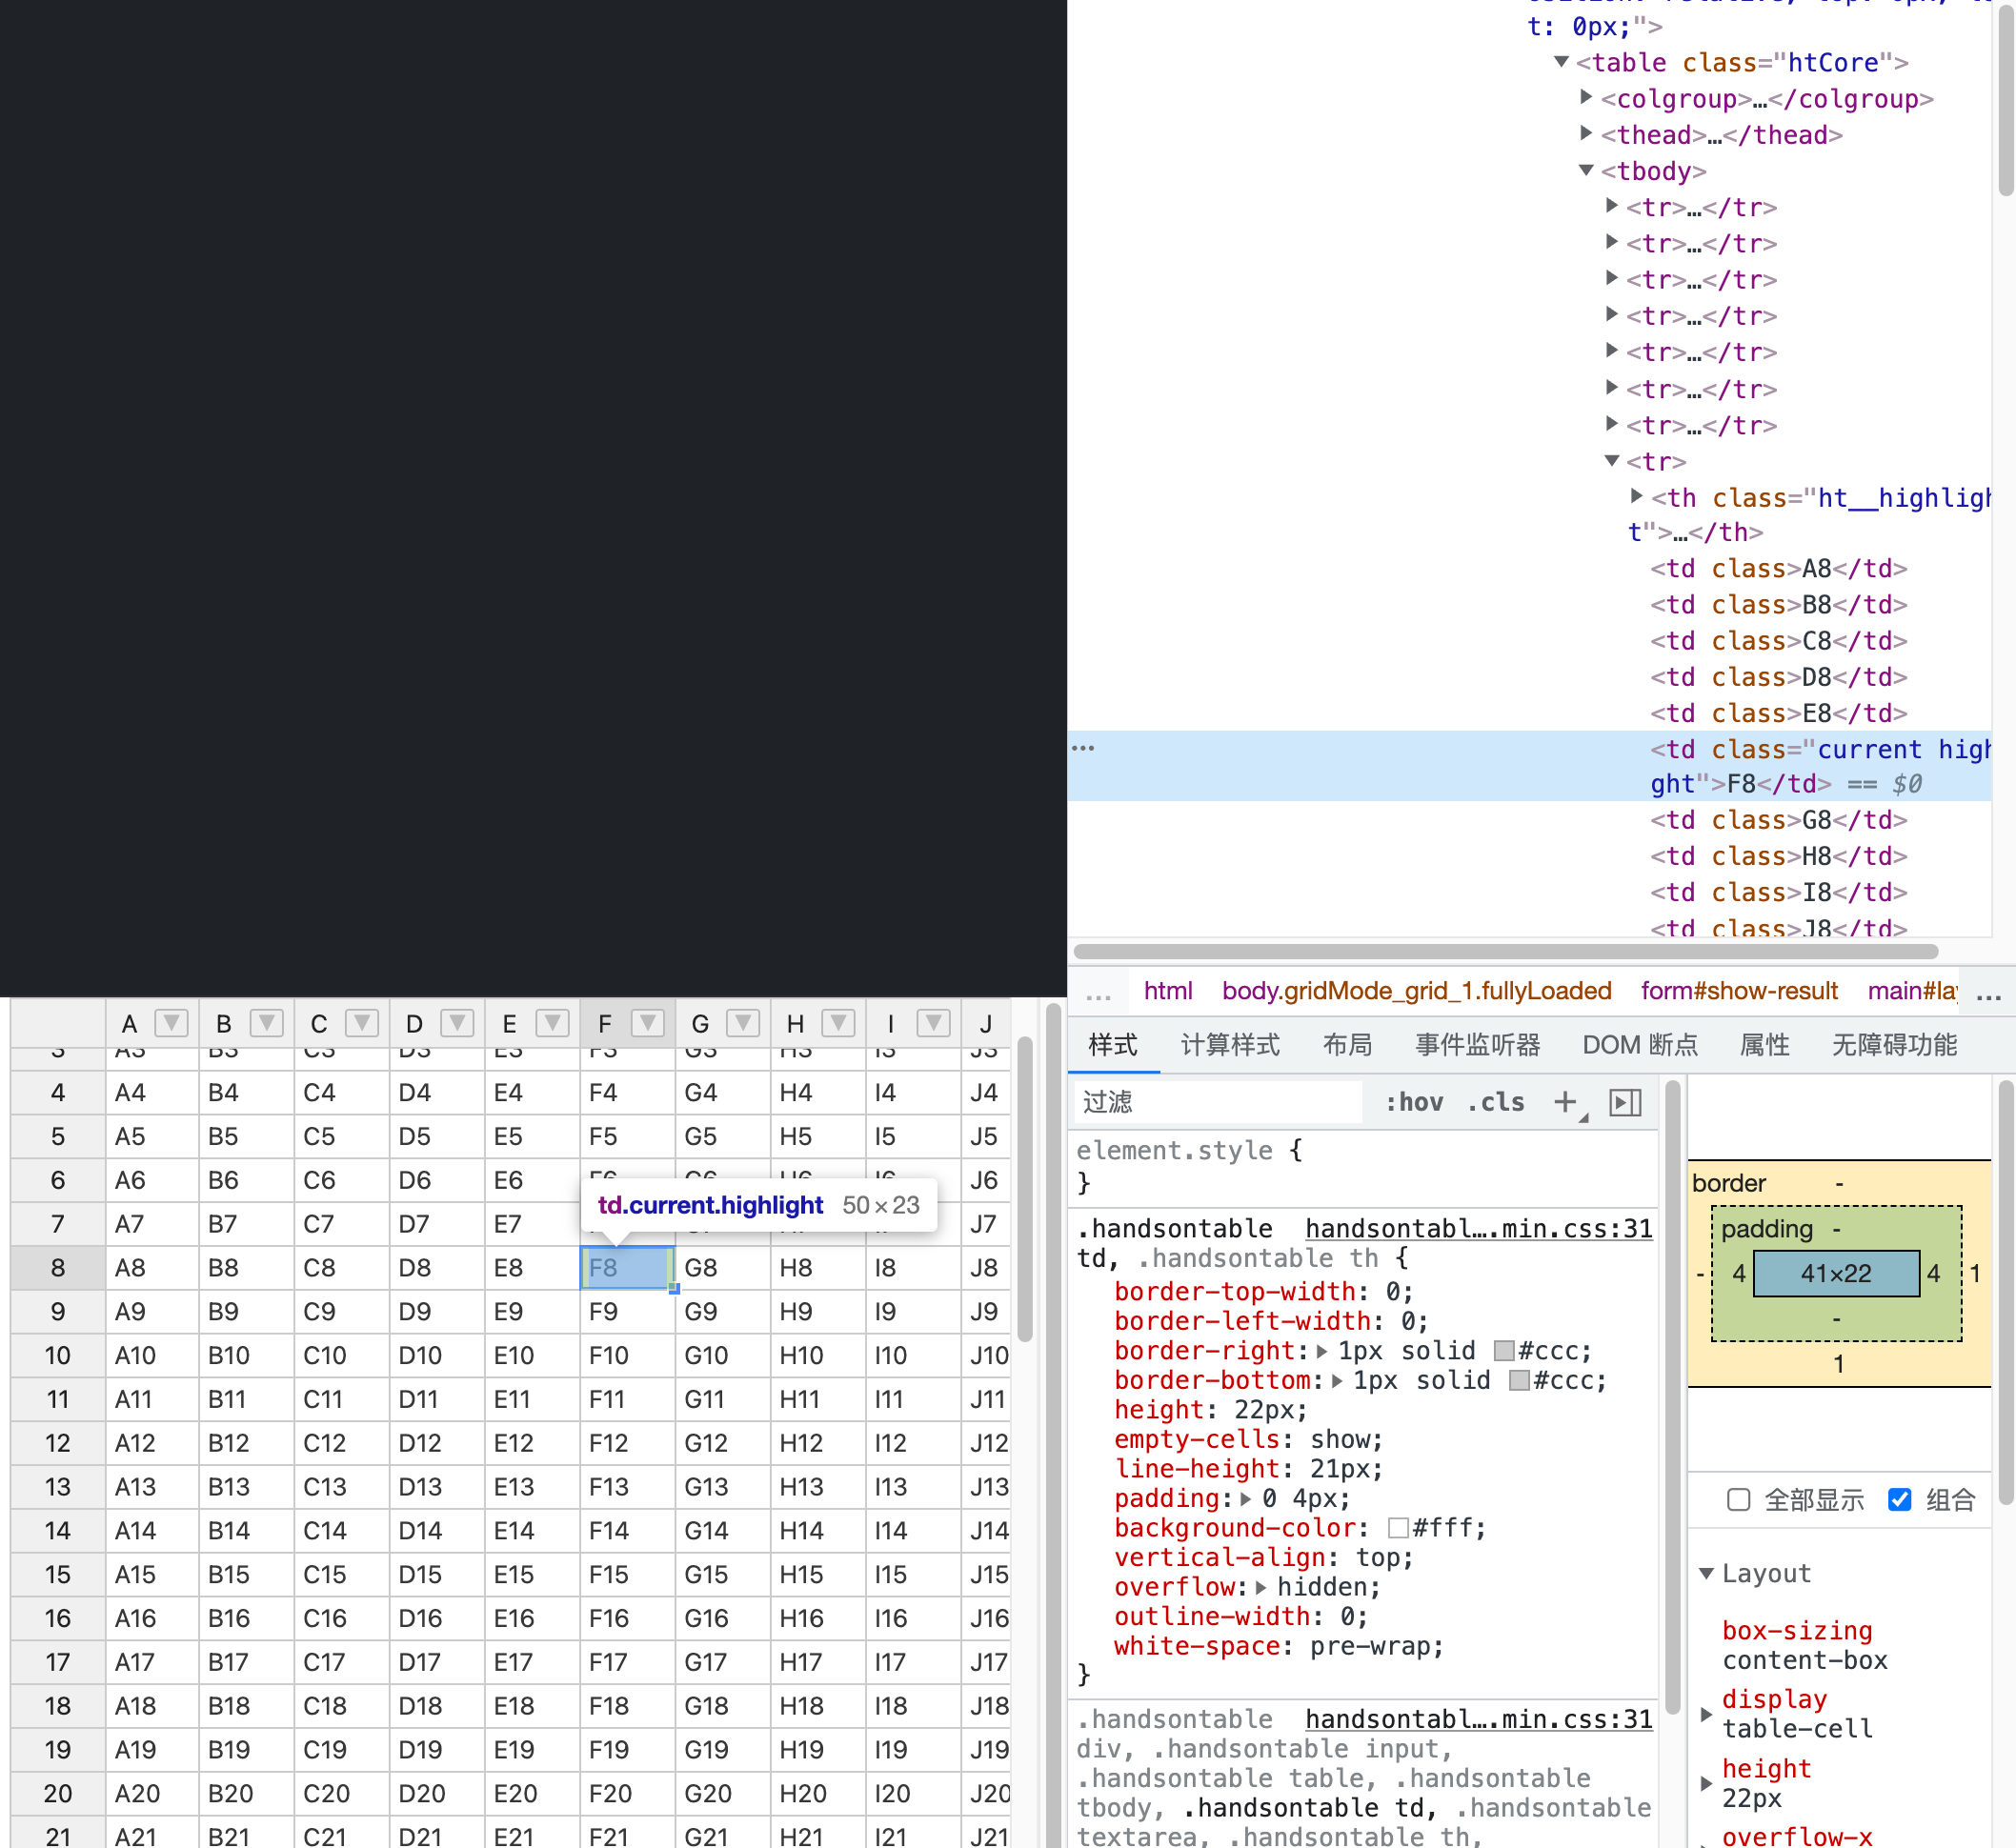
Task: Click the '+' new style rule icon
Action: pos(1566,1102)
